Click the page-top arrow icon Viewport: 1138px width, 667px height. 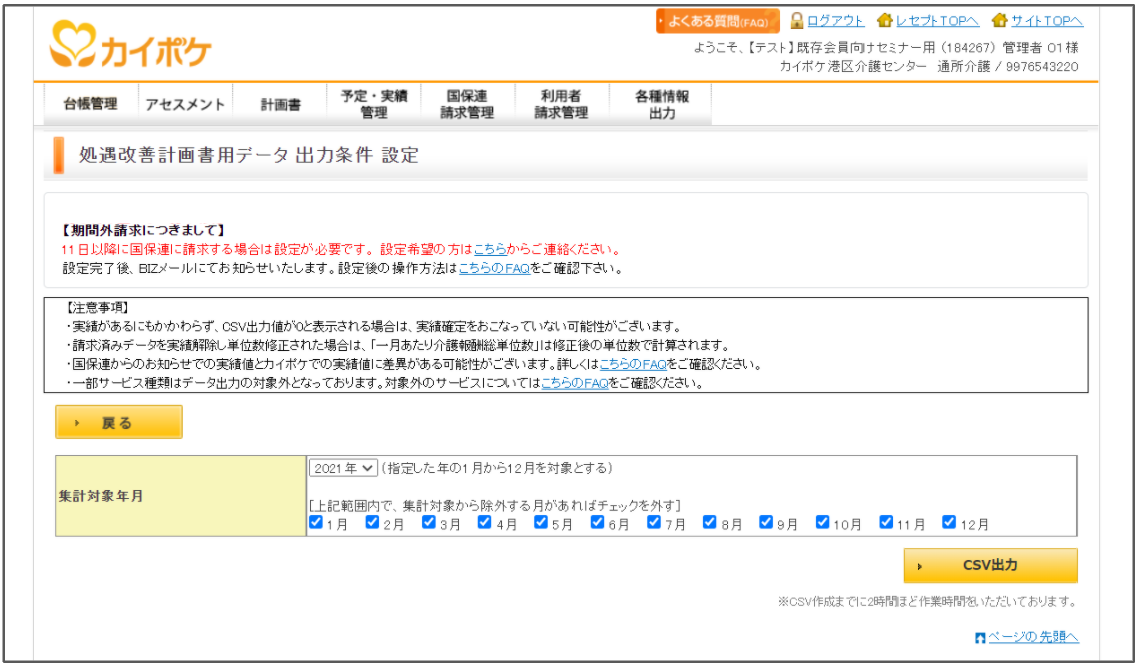pyautogui.click(x=981, y=638)
